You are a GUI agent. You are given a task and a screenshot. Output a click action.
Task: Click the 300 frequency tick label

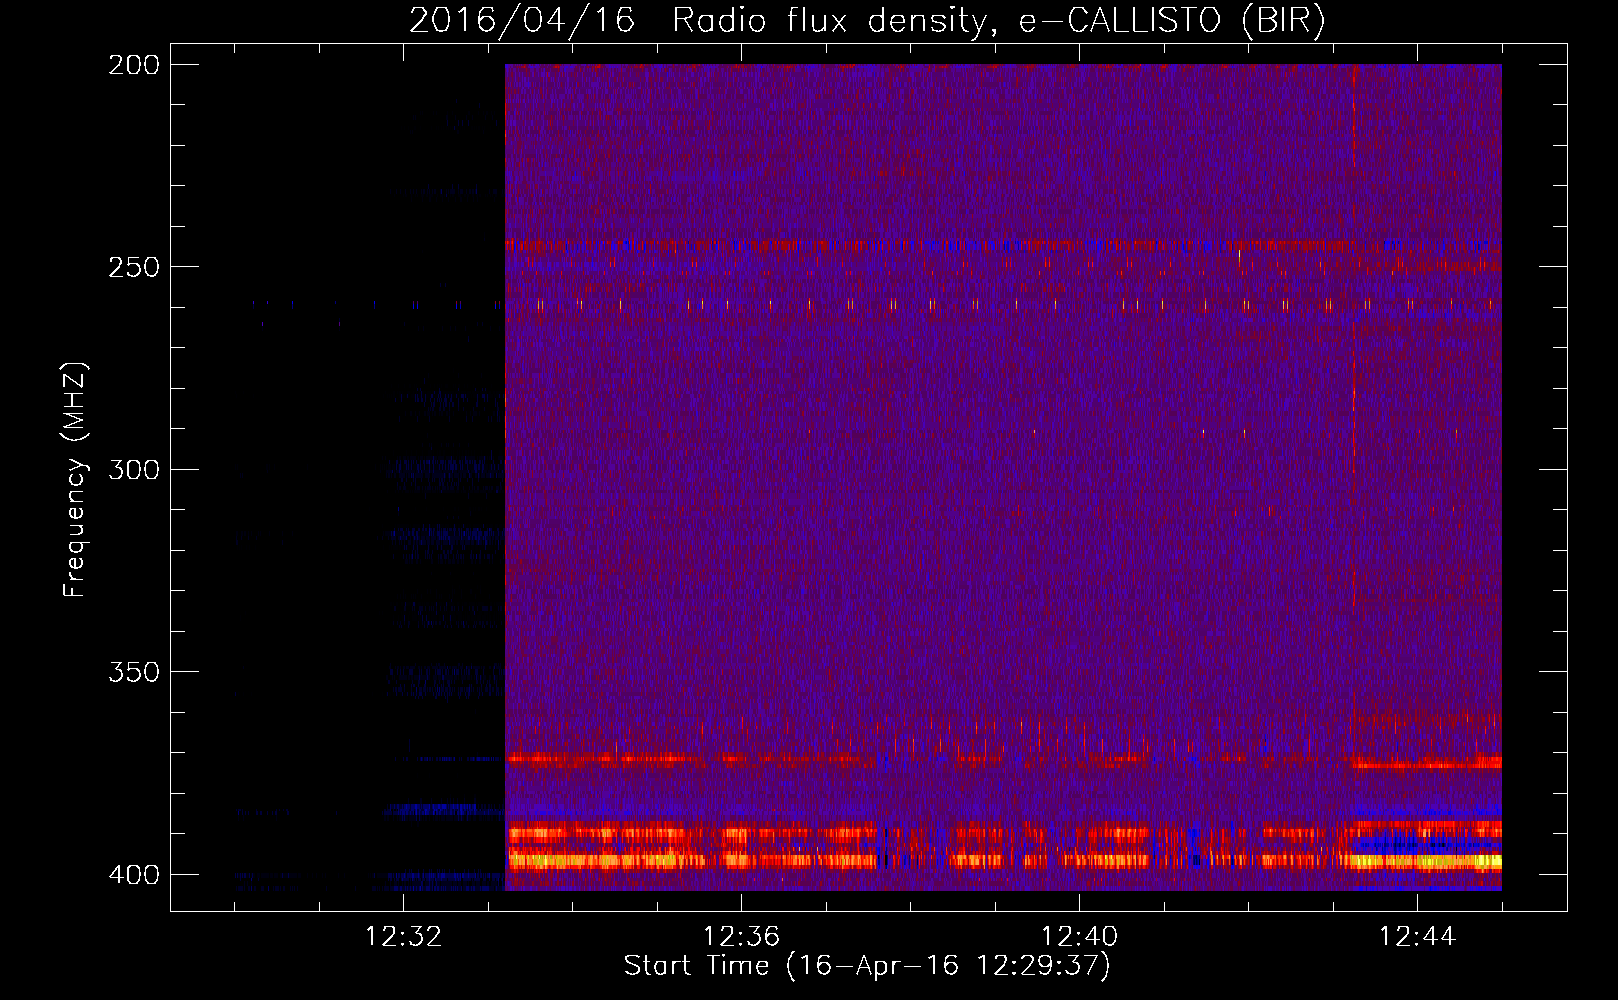pos(134,469)
